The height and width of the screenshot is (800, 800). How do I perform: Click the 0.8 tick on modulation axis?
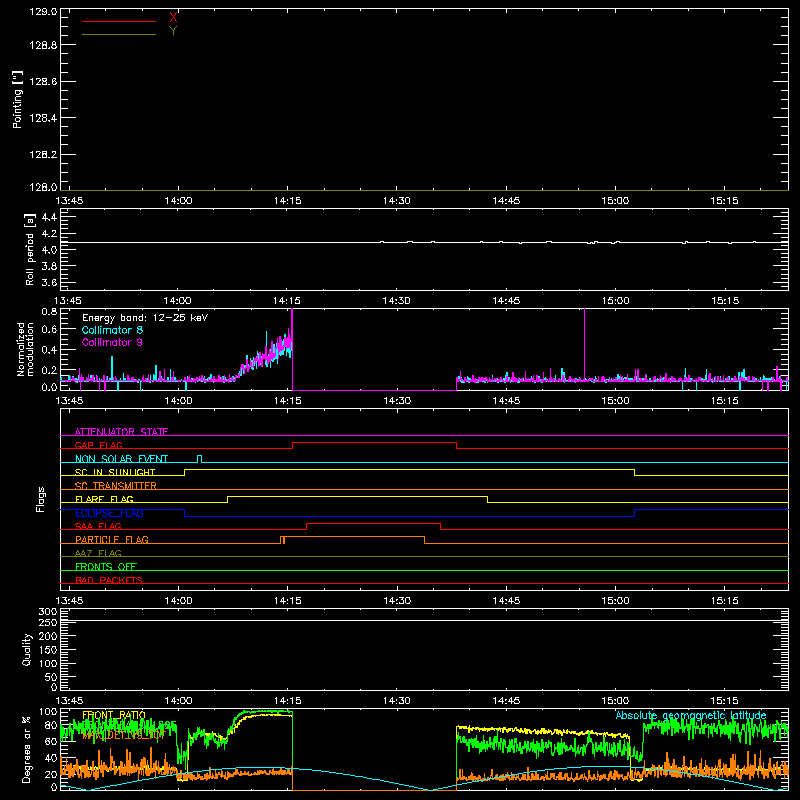point(49,311)
